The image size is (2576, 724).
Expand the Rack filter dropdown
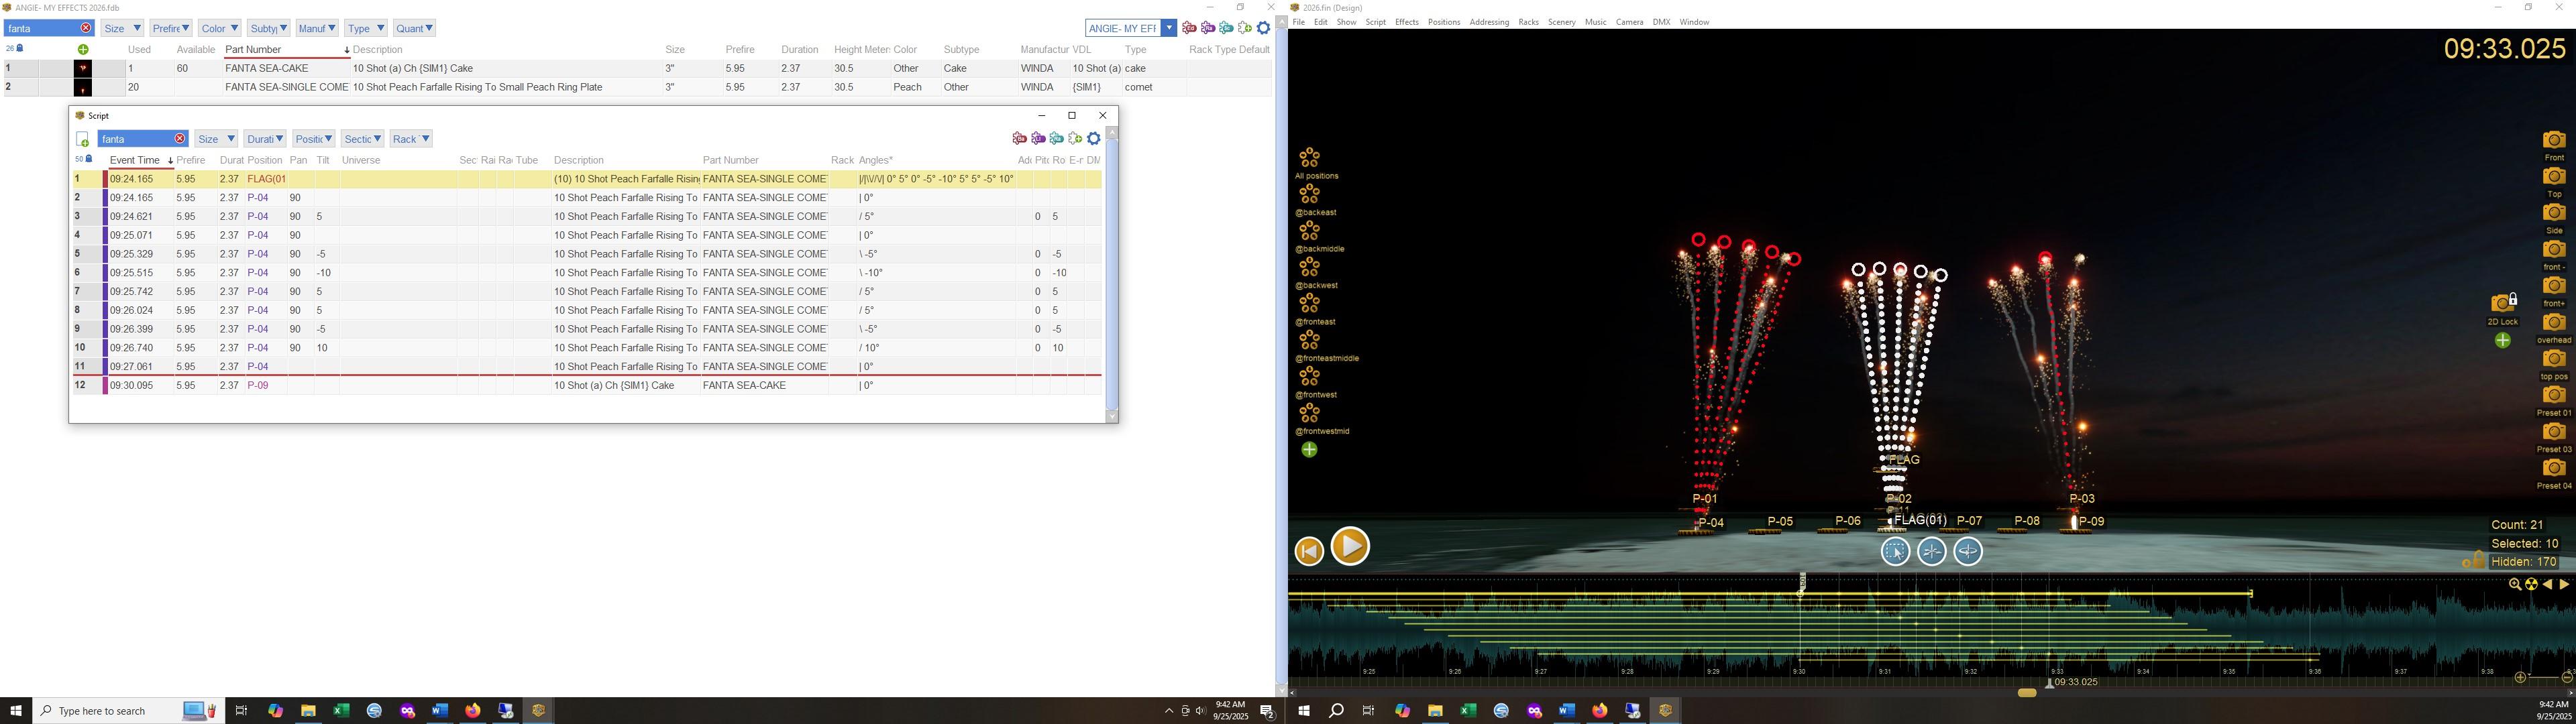pos(411,139)
